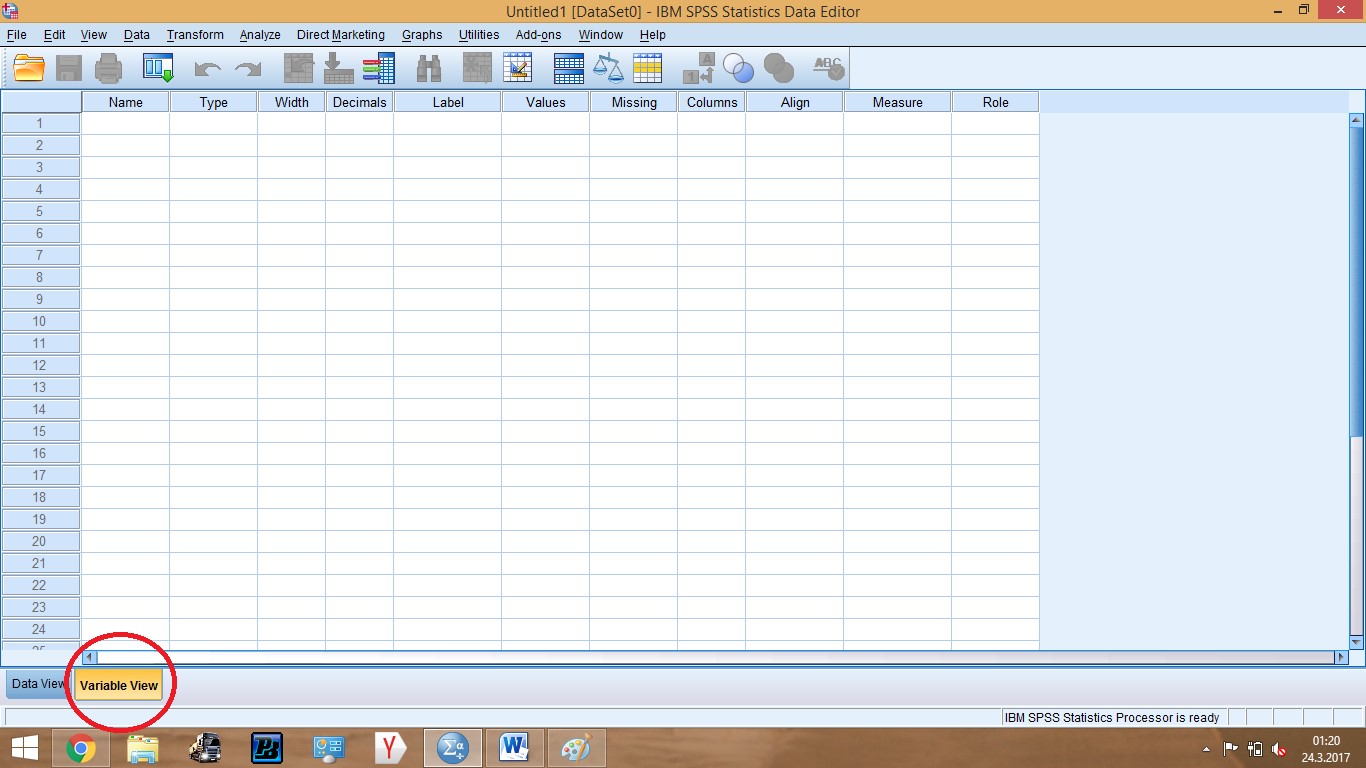Click the muted volume tray icon
Viewport: 1366px width, 768px height.
[x=1278, y=749]
